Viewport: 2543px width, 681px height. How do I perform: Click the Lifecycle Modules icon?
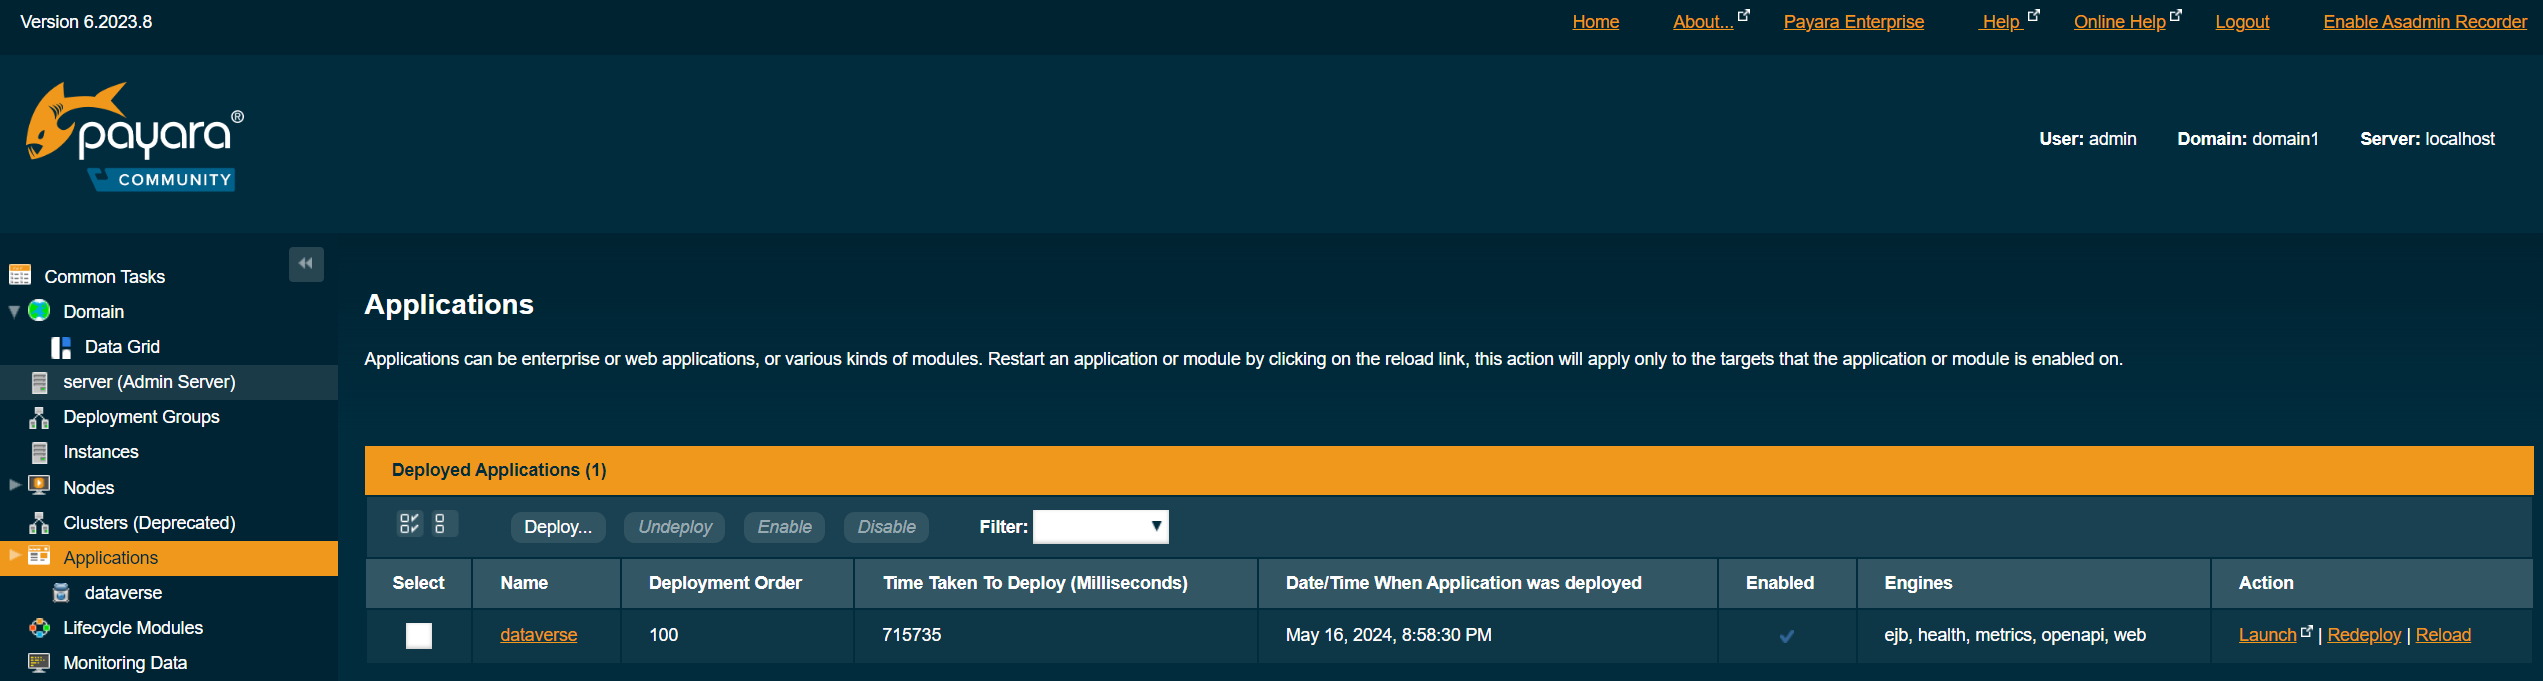tap(39, 628)
